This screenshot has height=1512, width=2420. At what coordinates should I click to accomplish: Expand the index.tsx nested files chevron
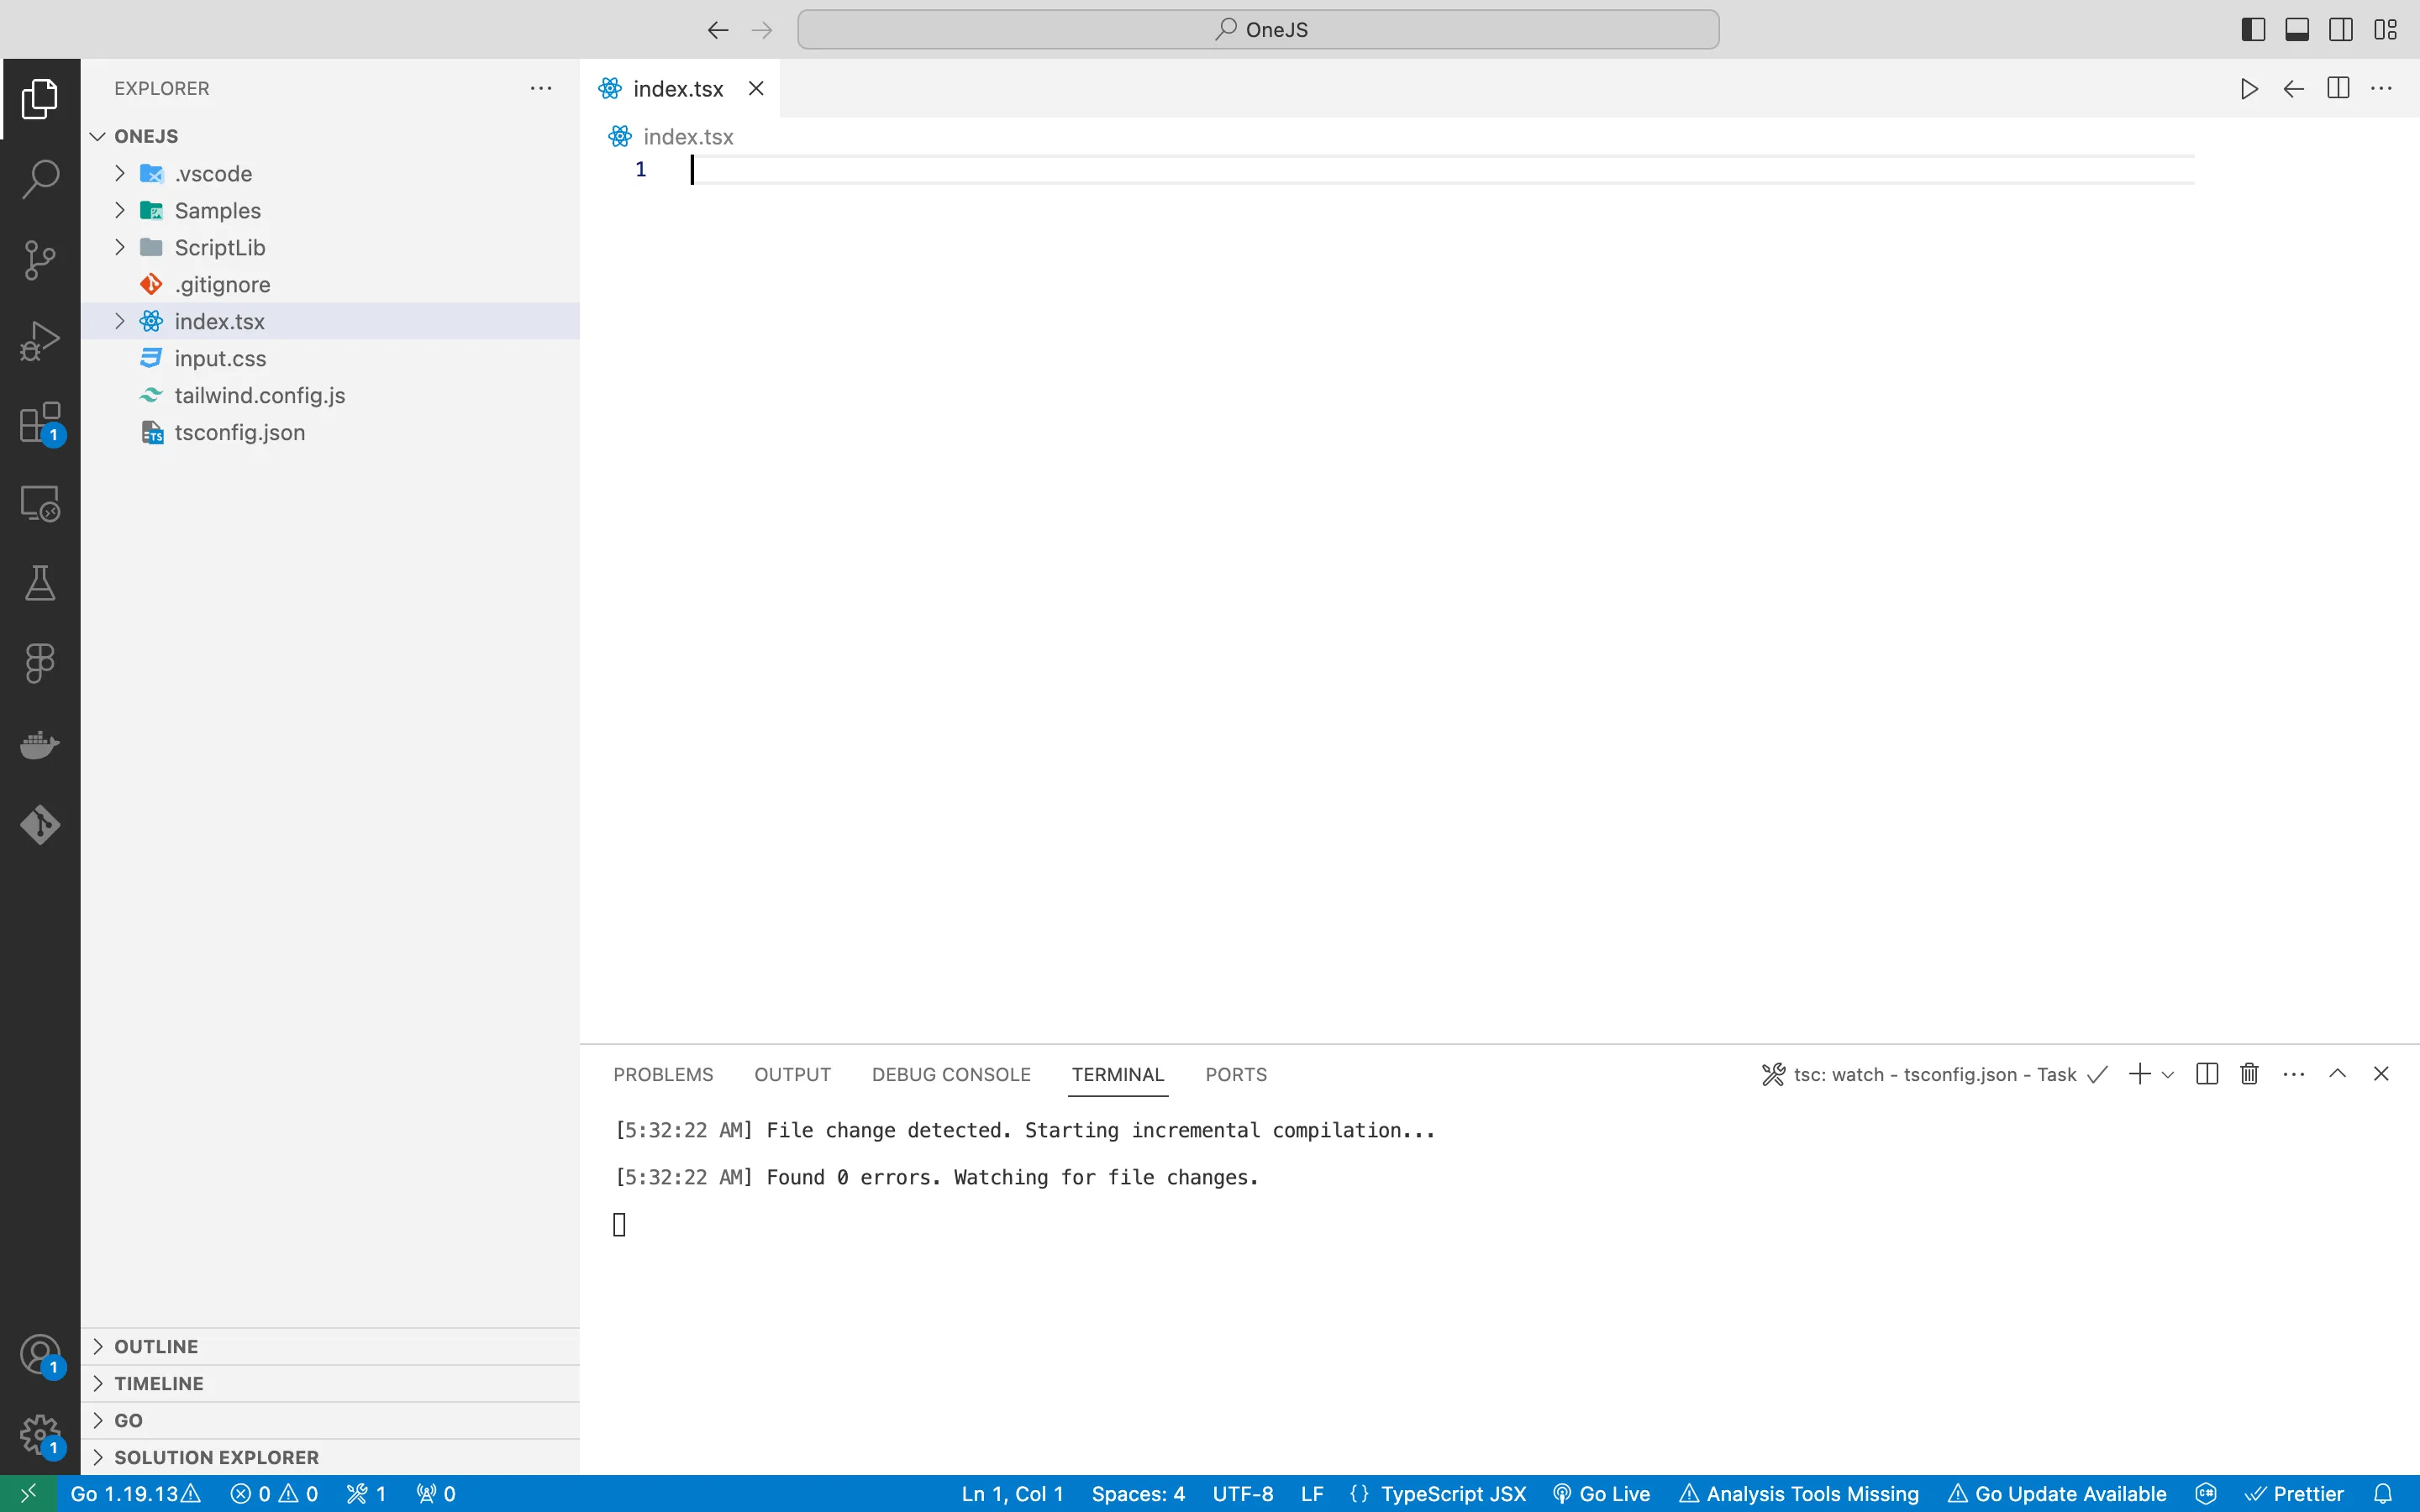tap(120, 321)
